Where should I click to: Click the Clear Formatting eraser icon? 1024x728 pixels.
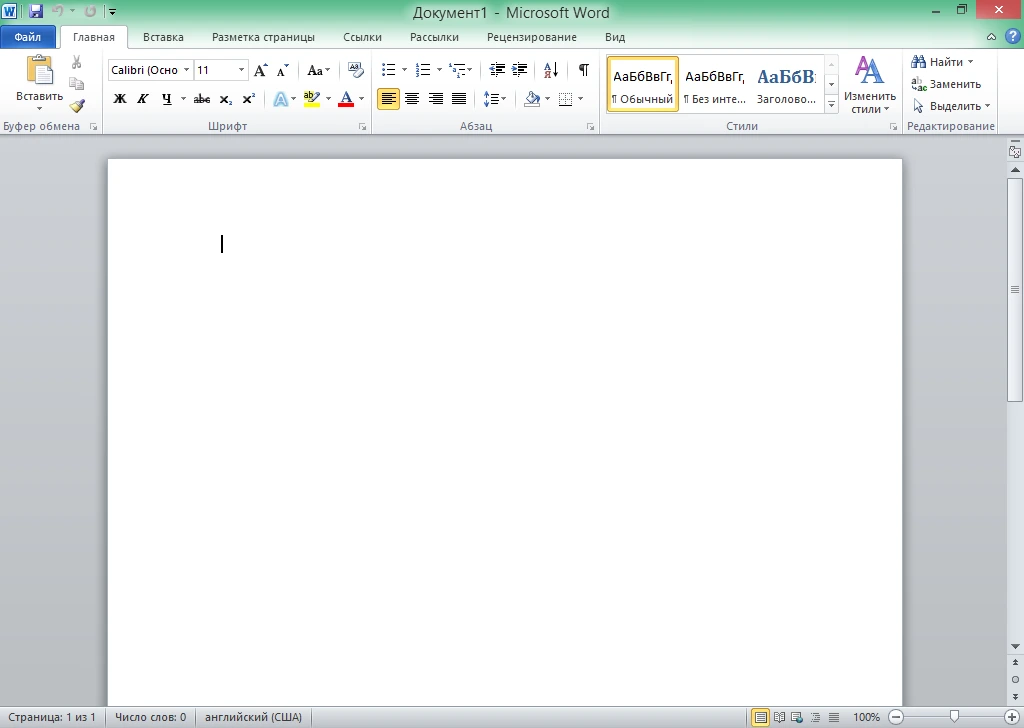point(355,70)
